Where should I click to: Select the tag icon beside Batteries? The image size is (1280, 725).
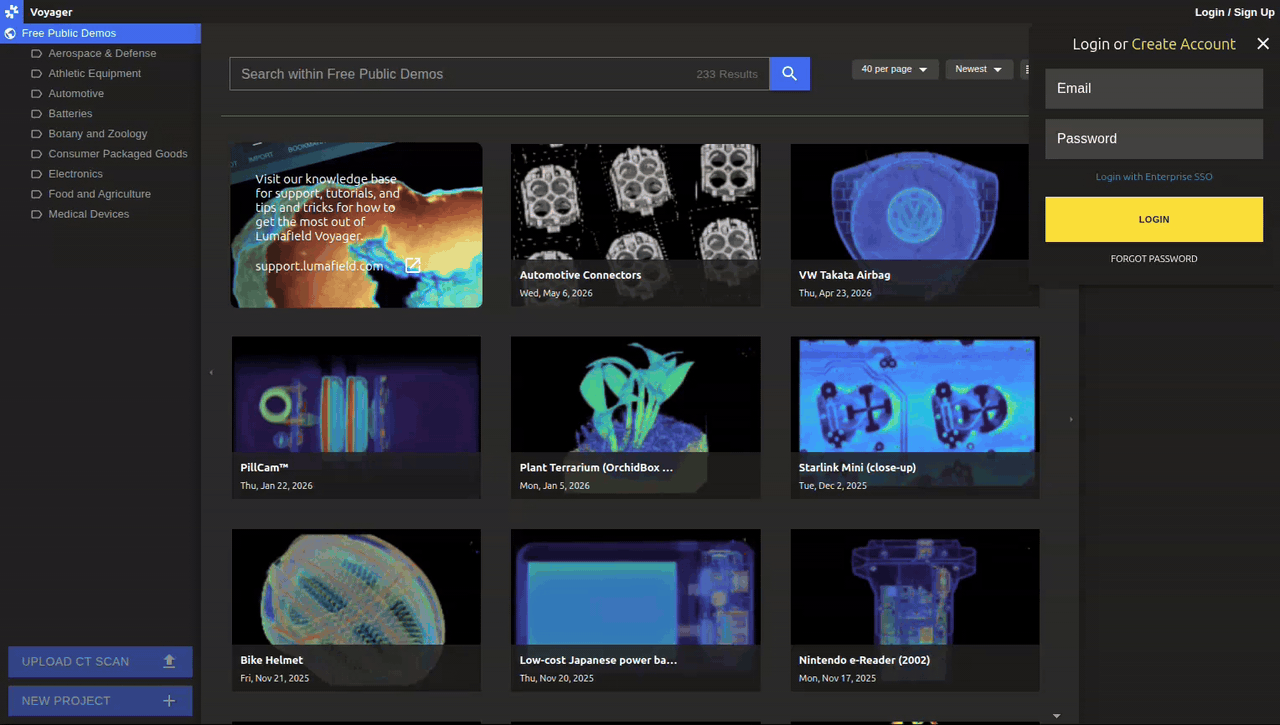click(36, 113)
